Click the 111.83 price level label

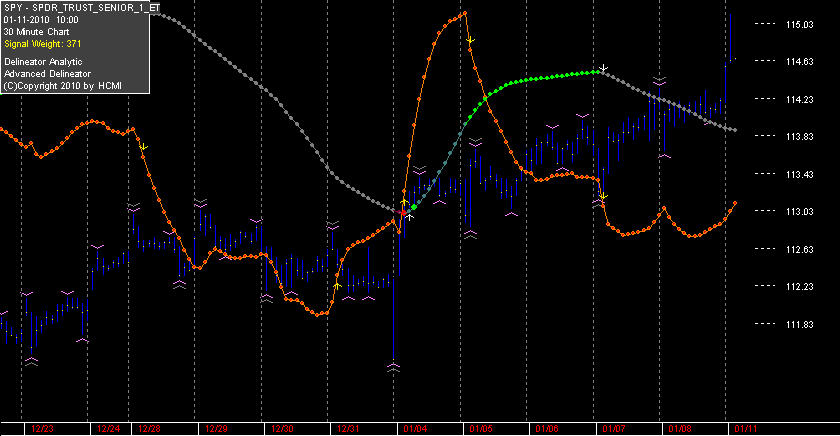(799, 324)
